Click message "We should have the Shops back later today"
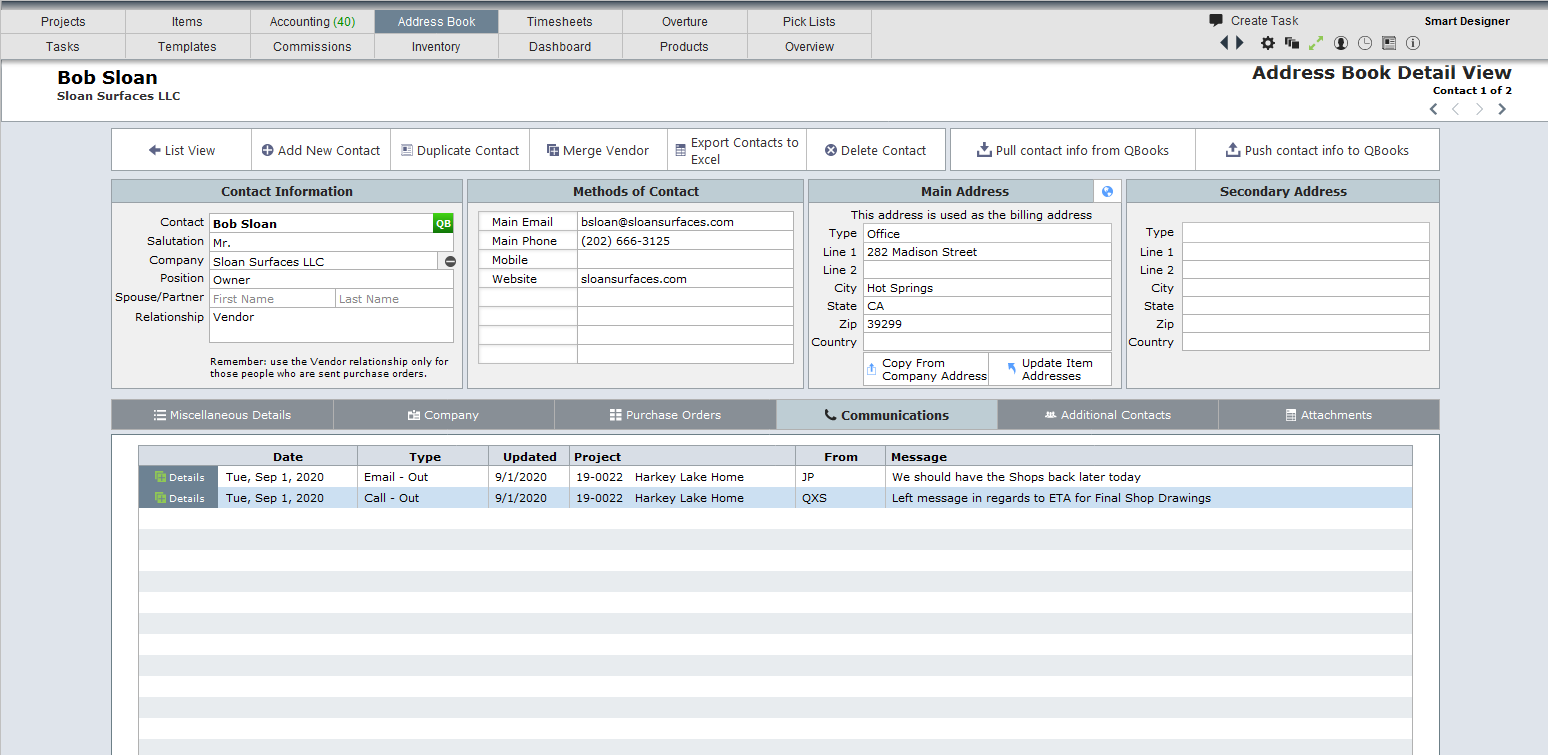Image resolution: width=1548 pixels, height=755 pixels. tap(1016, 477)
